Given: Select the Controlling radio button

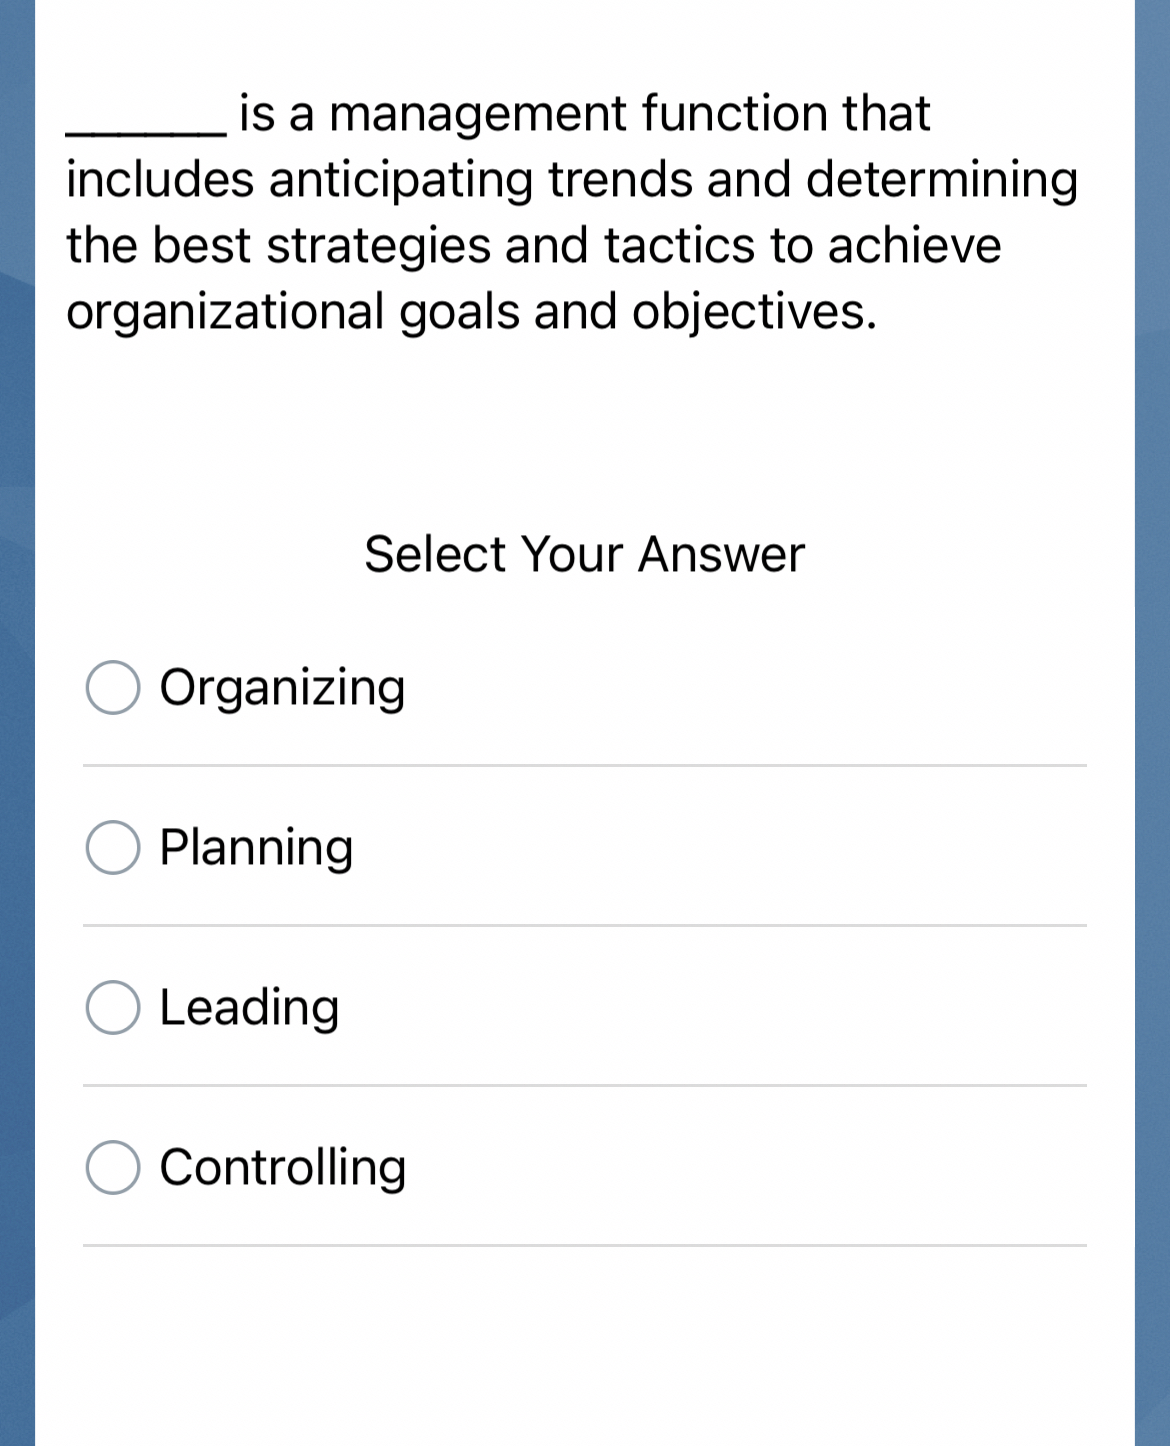Looking at the screenshot, I should tap(114, 1166).
